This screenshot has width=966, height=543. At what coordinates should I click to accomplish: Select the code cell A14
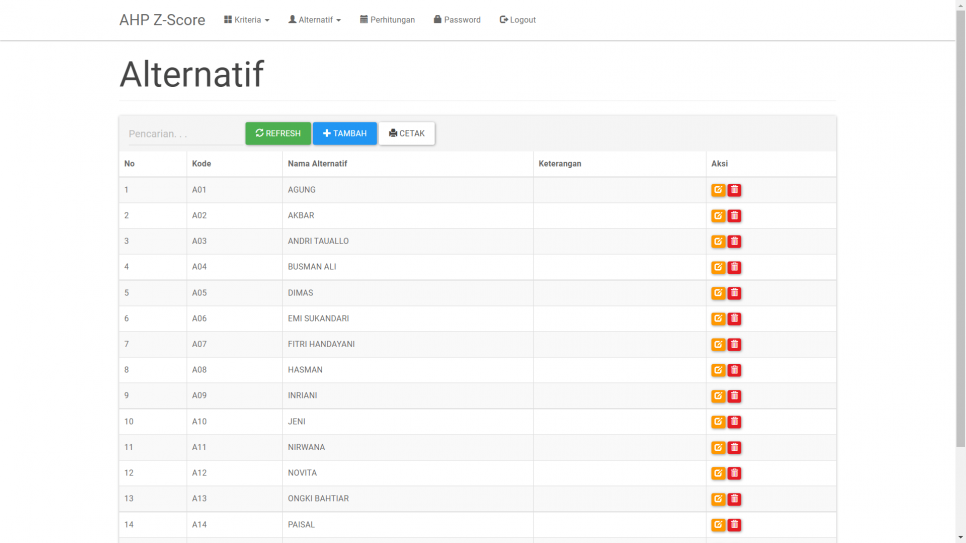(199, 525)
